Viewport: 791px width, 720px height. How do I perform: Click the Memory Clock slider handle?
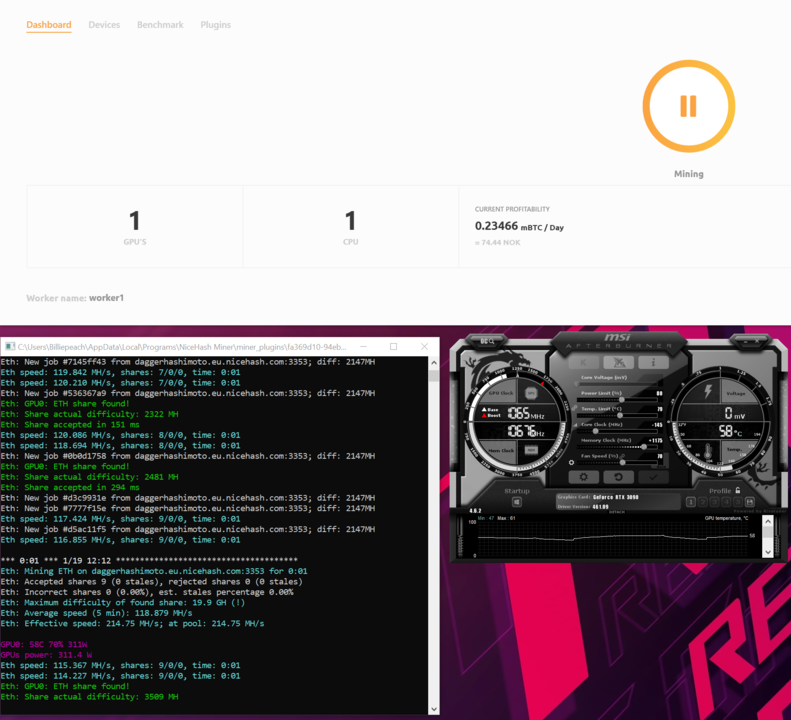pyautogui.click(x=642, y=446)
